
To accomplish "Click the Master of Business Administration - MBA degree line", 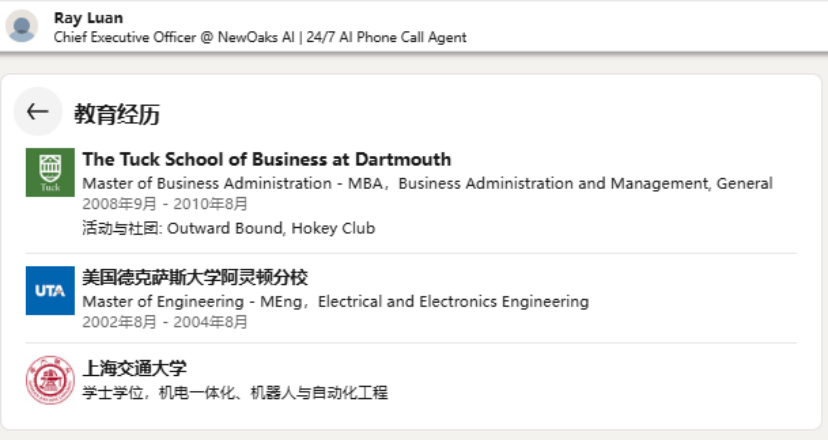I will pos(427,184).
